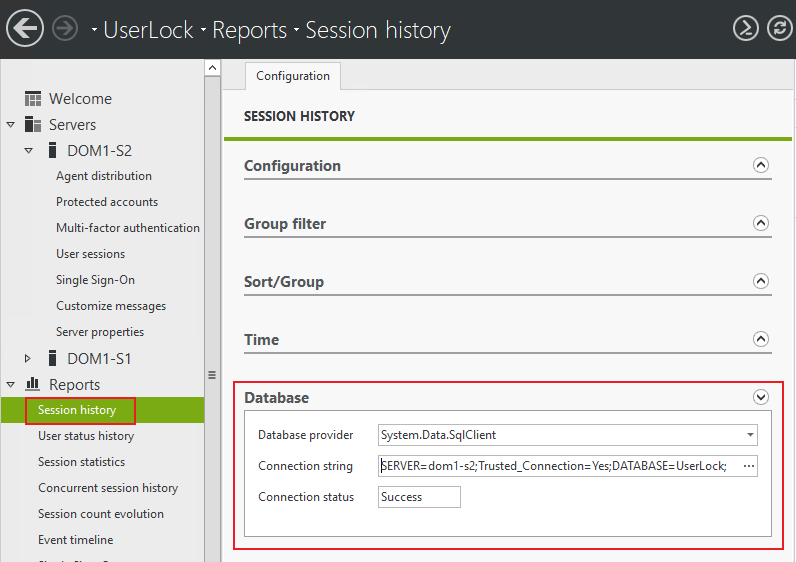This screenshot has width=796, height=562.
Task: Click the Reports bar chart icon
Action: click(x=33, y=384)
